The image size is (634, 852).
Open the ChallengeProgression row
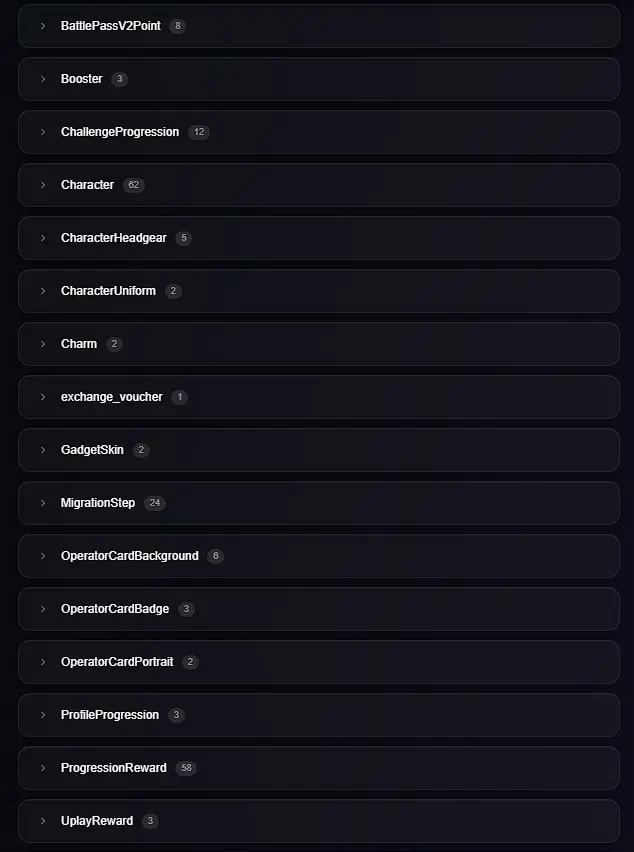click(x=319, y=132)
